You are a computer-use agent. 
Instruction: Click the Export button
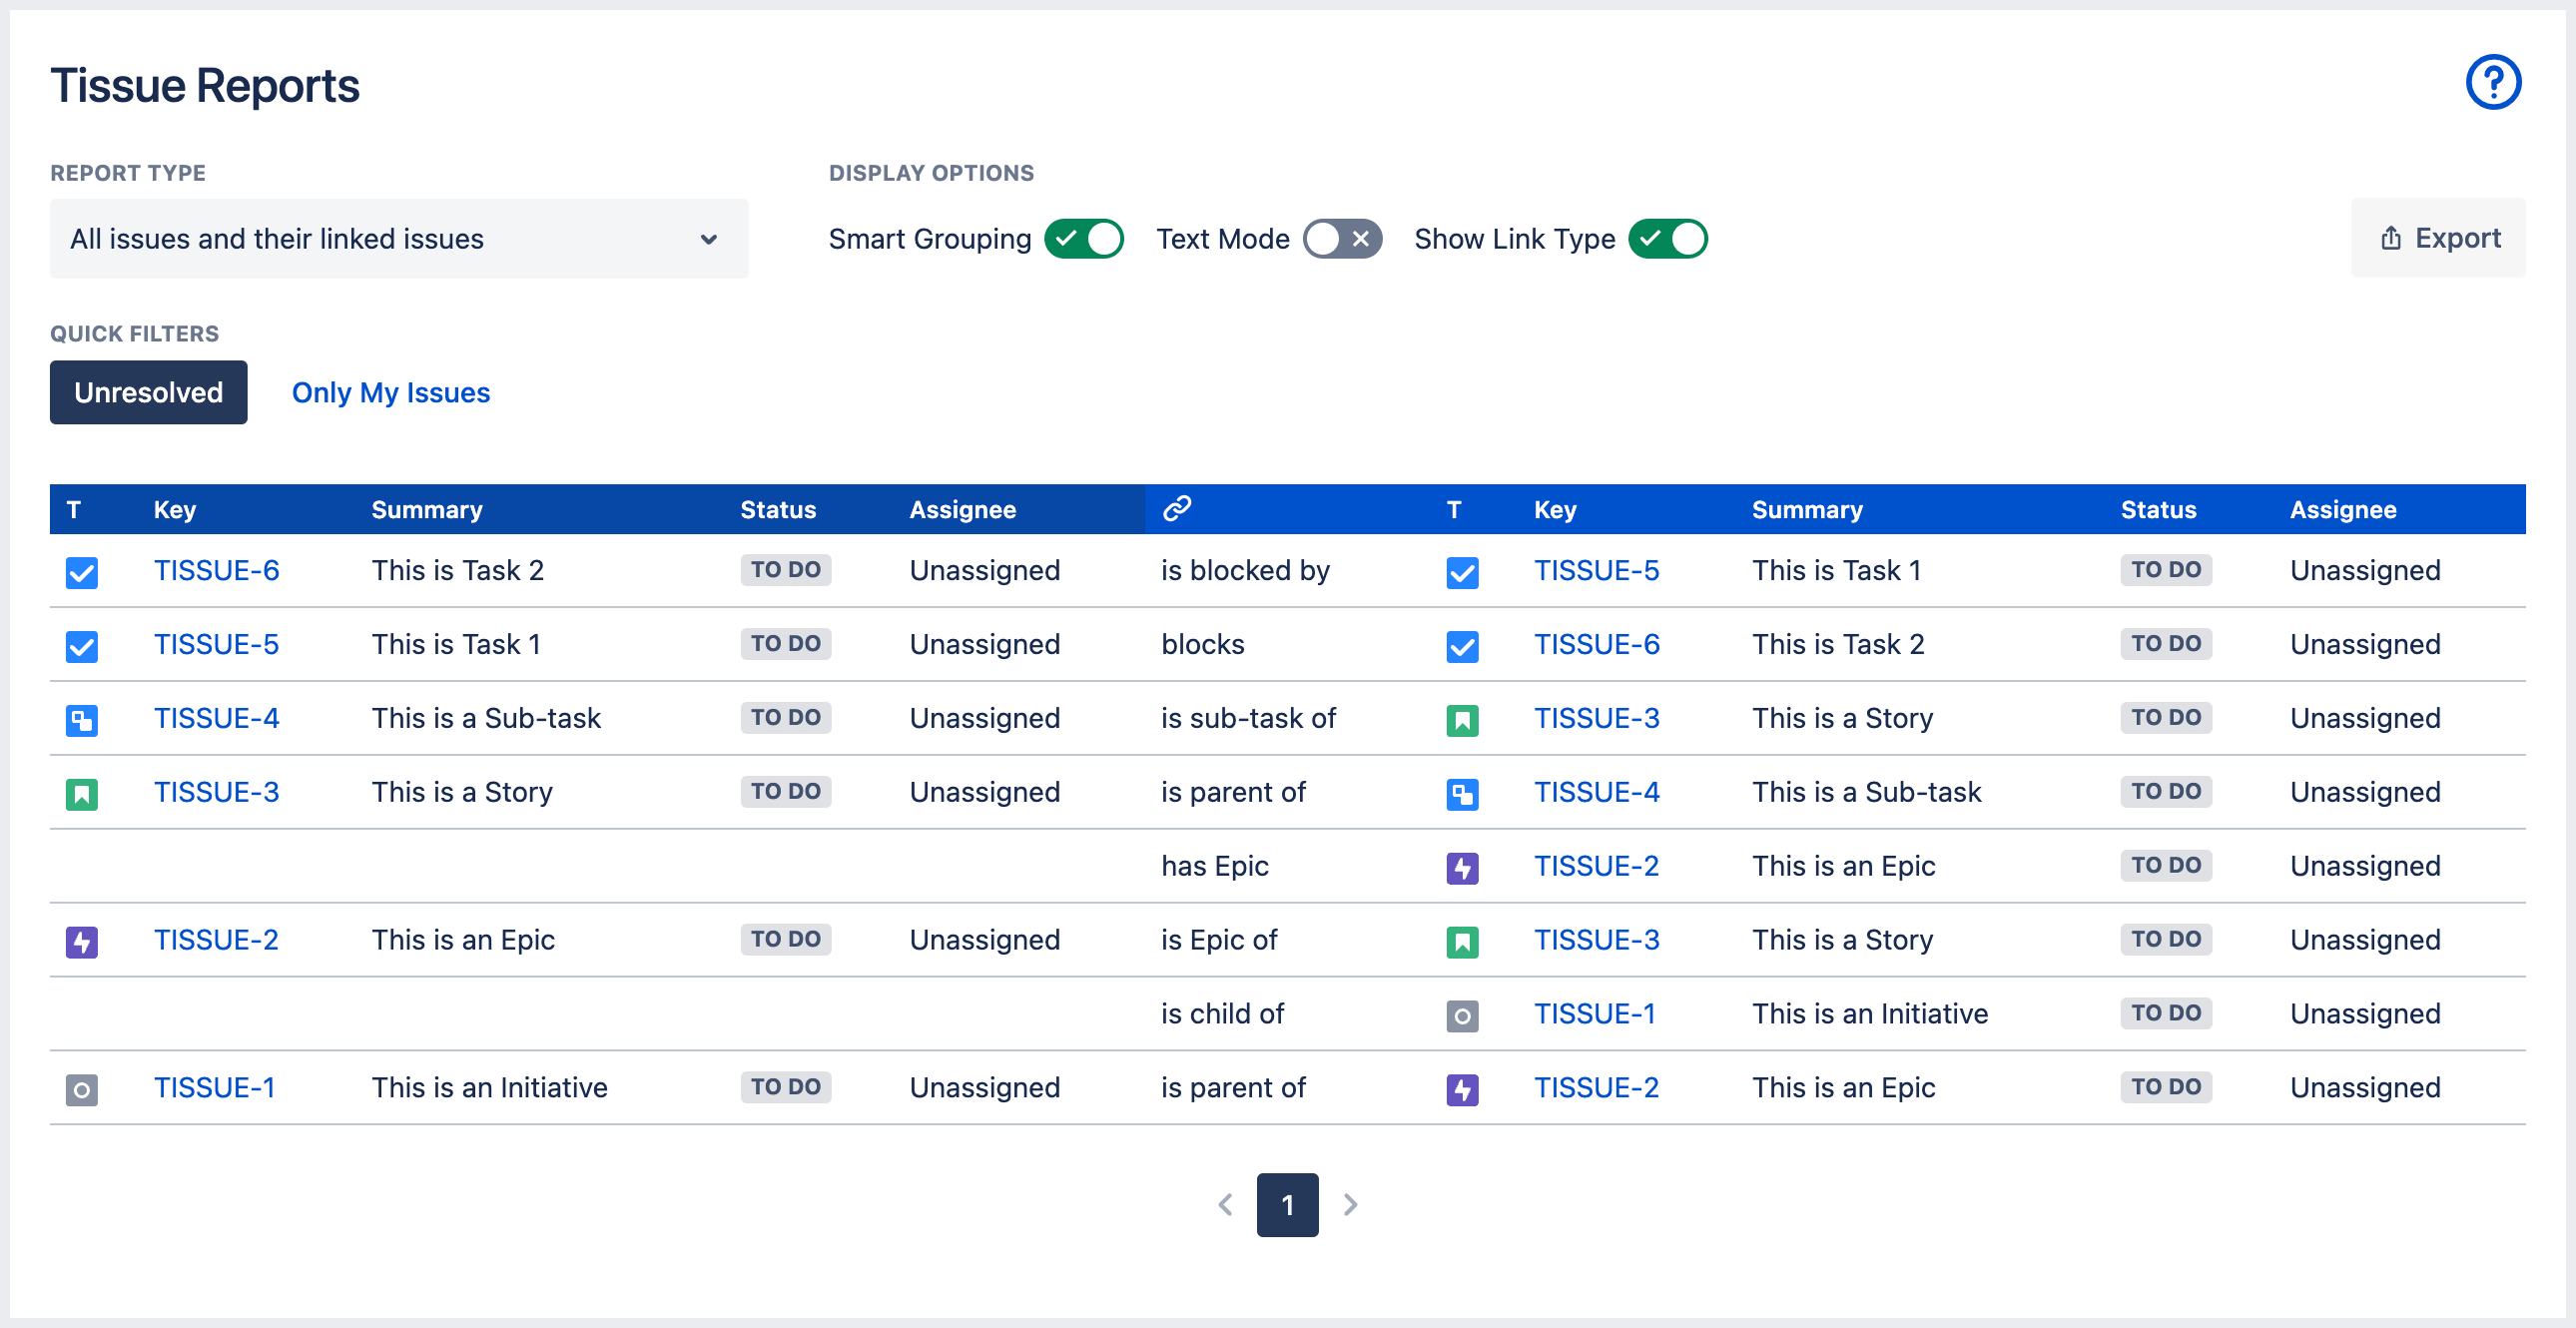tap(2438, 238)
